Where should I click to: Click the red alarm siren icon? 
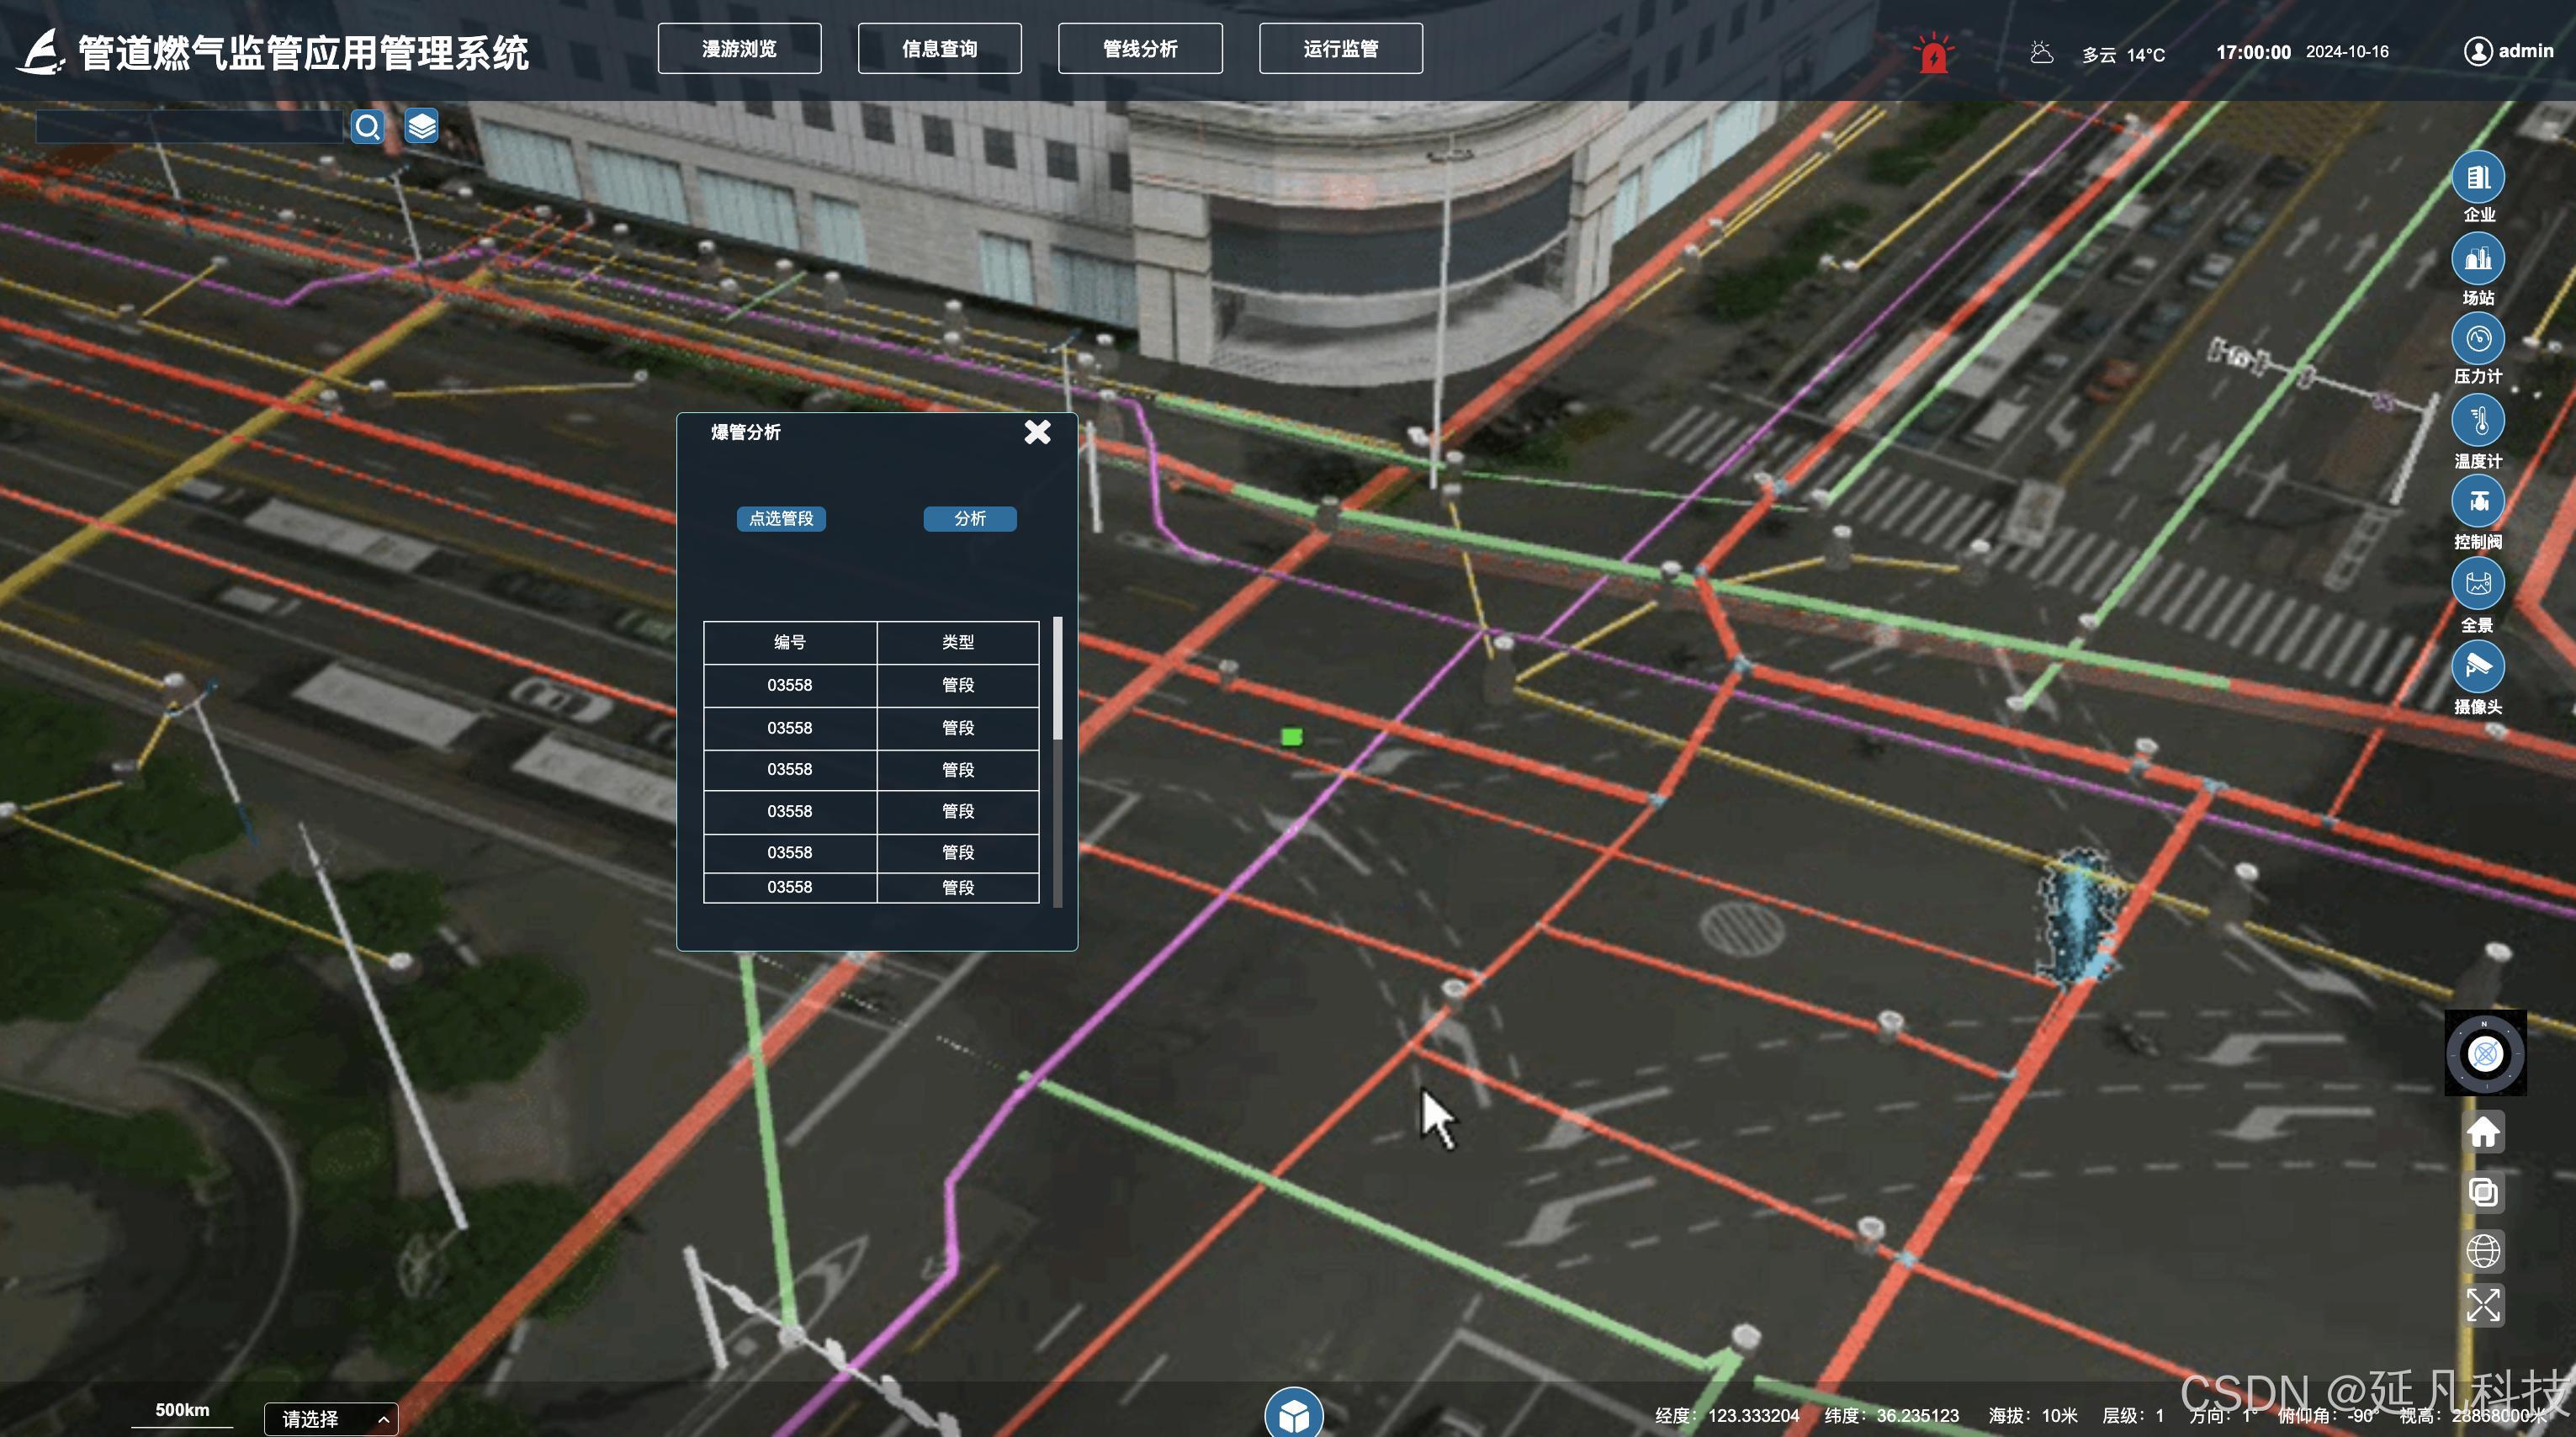click(x=1934, y=54)
